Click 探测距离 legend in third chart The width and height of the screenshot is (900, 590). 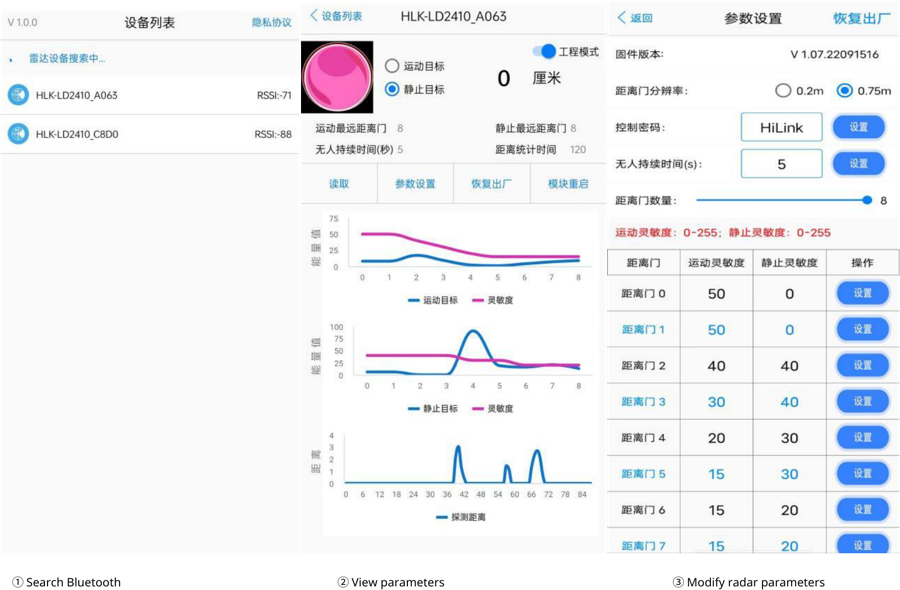coord(461,517)
